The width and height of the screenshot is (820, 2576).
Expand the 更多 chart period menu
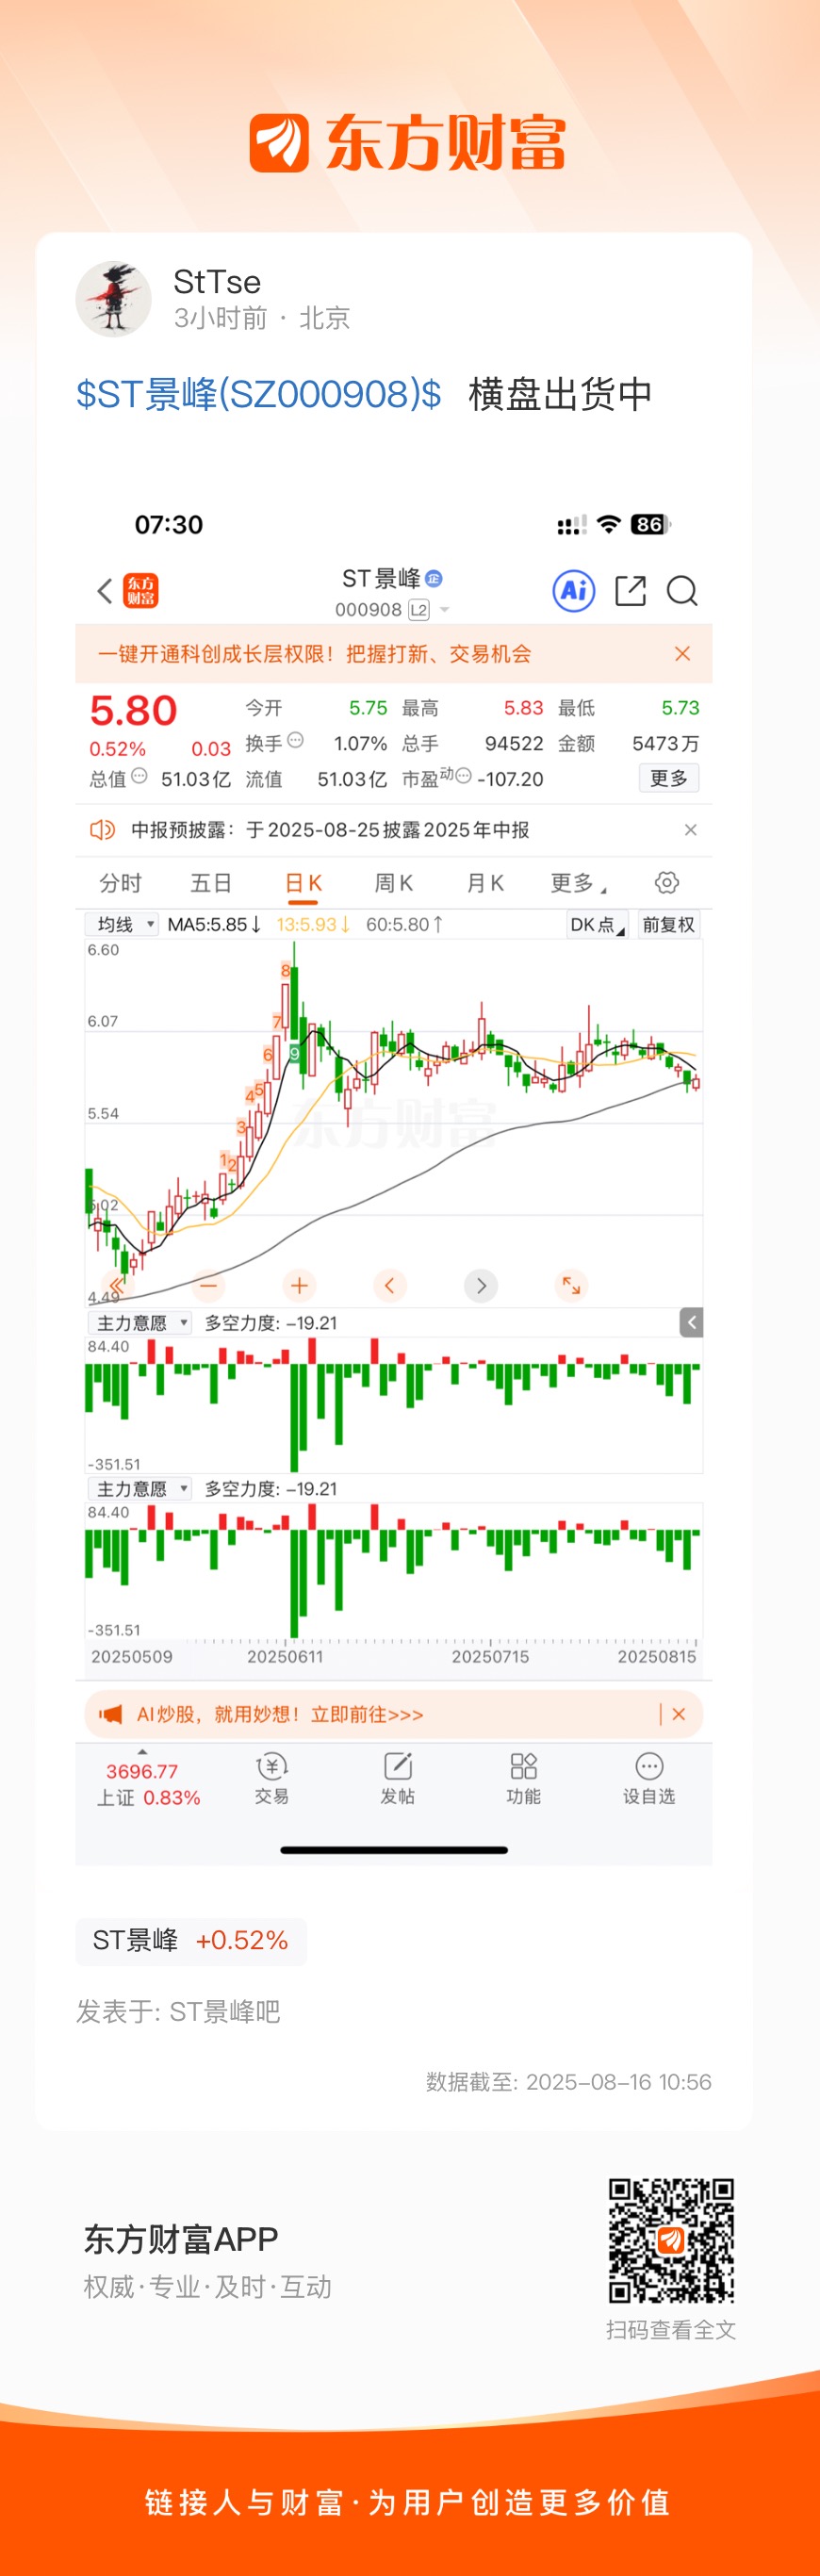click(578, 883)
